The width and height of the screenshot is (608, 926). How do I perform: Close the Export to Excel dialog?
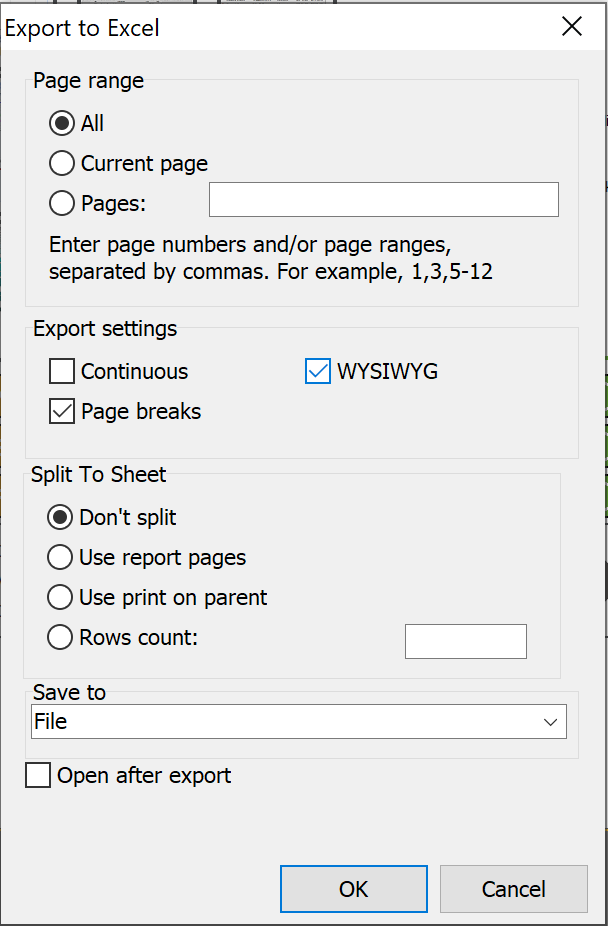coord(572,27)
